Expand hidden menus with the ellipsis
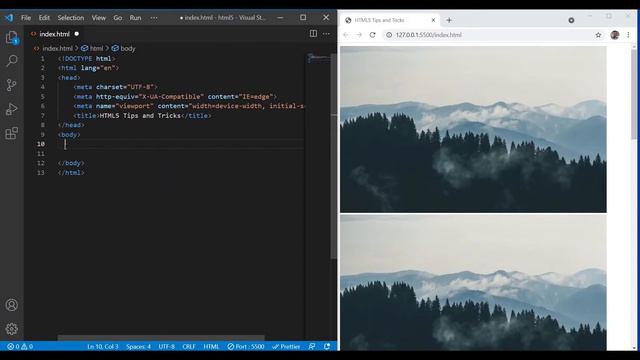Viewport: 640px width, 360px height. (154, 18)
